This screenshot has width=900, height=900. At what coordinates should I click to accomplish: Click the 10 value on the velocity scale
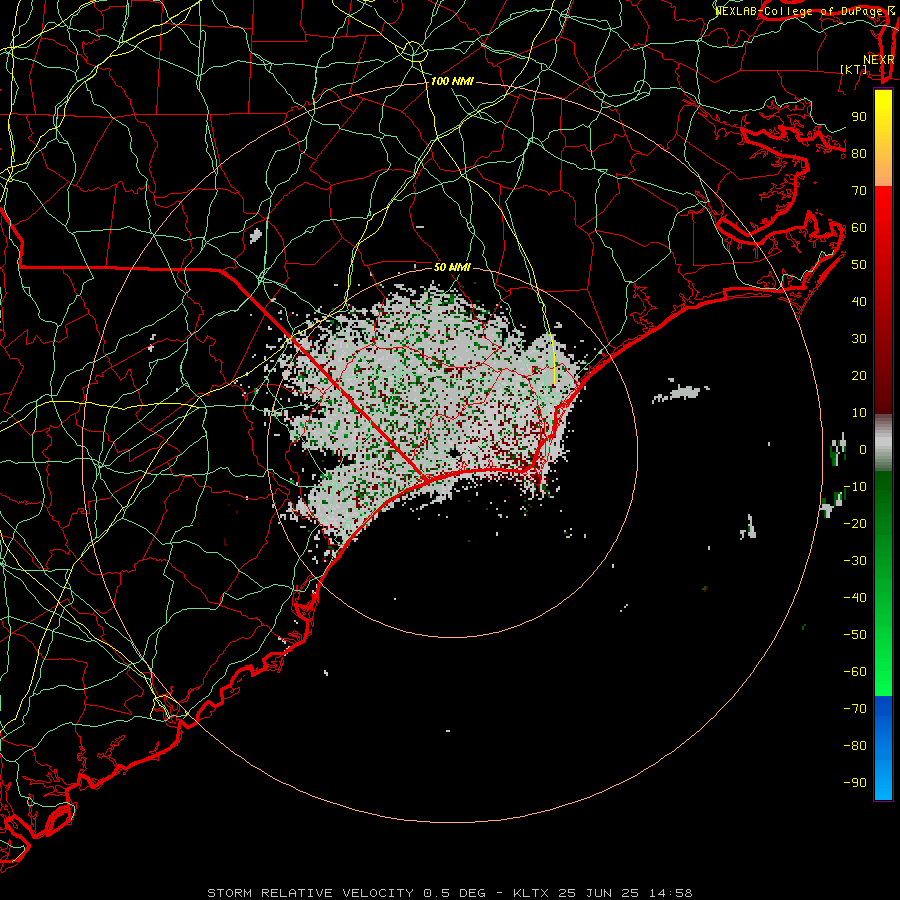pos(859,413)
